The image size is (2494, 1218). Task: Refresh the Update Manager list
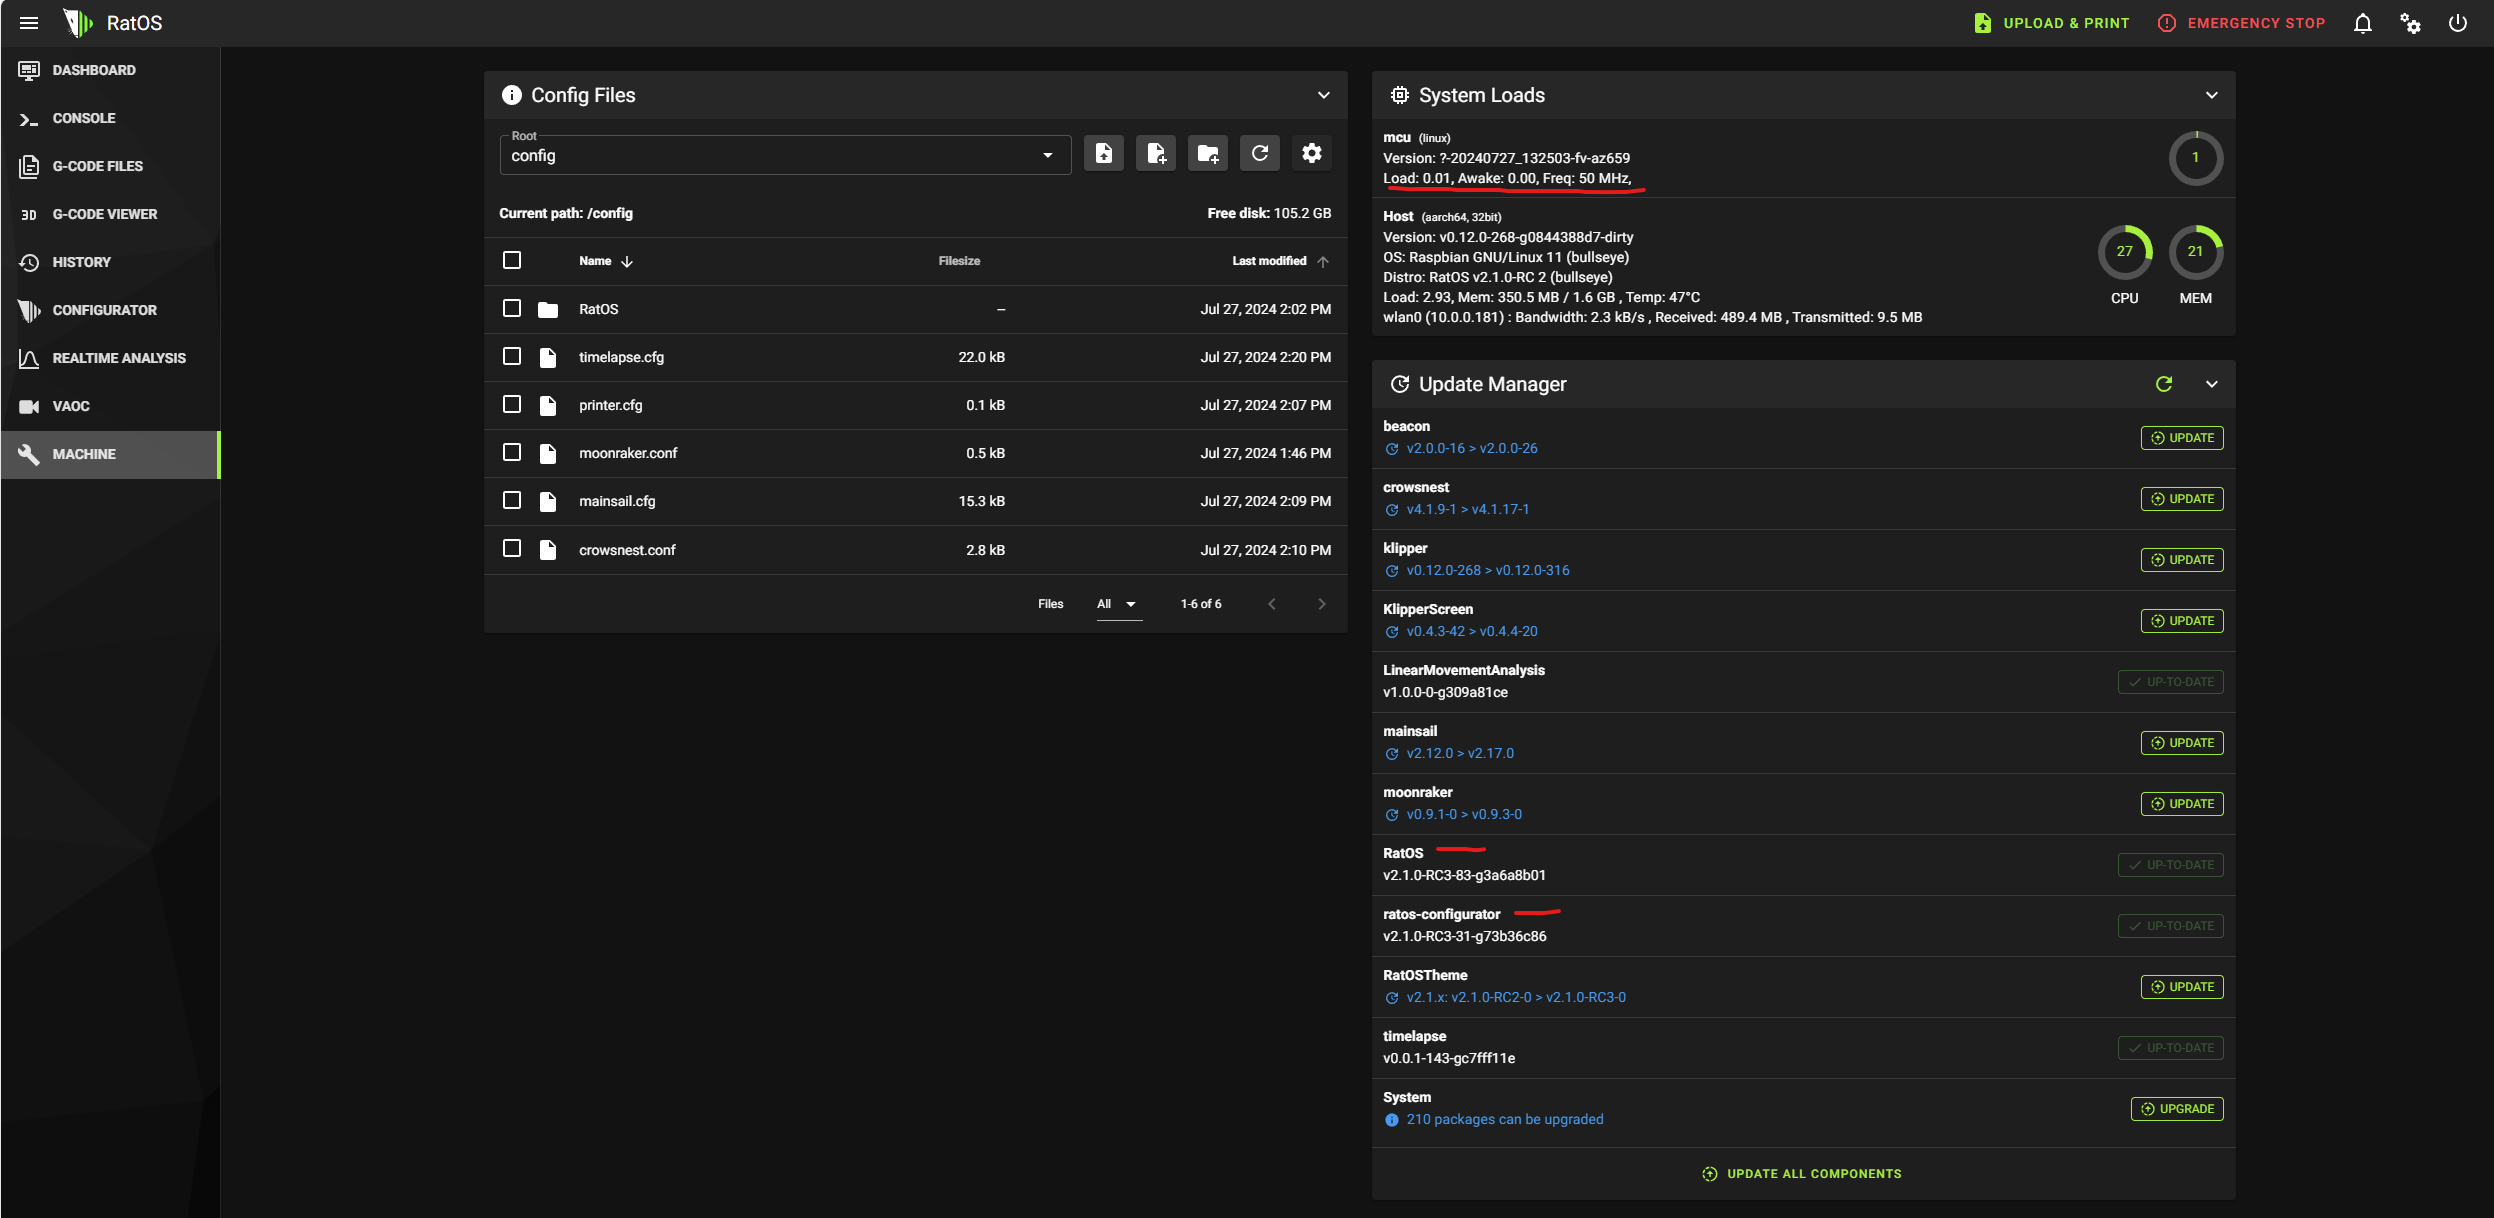click(x=2164, y=384)
